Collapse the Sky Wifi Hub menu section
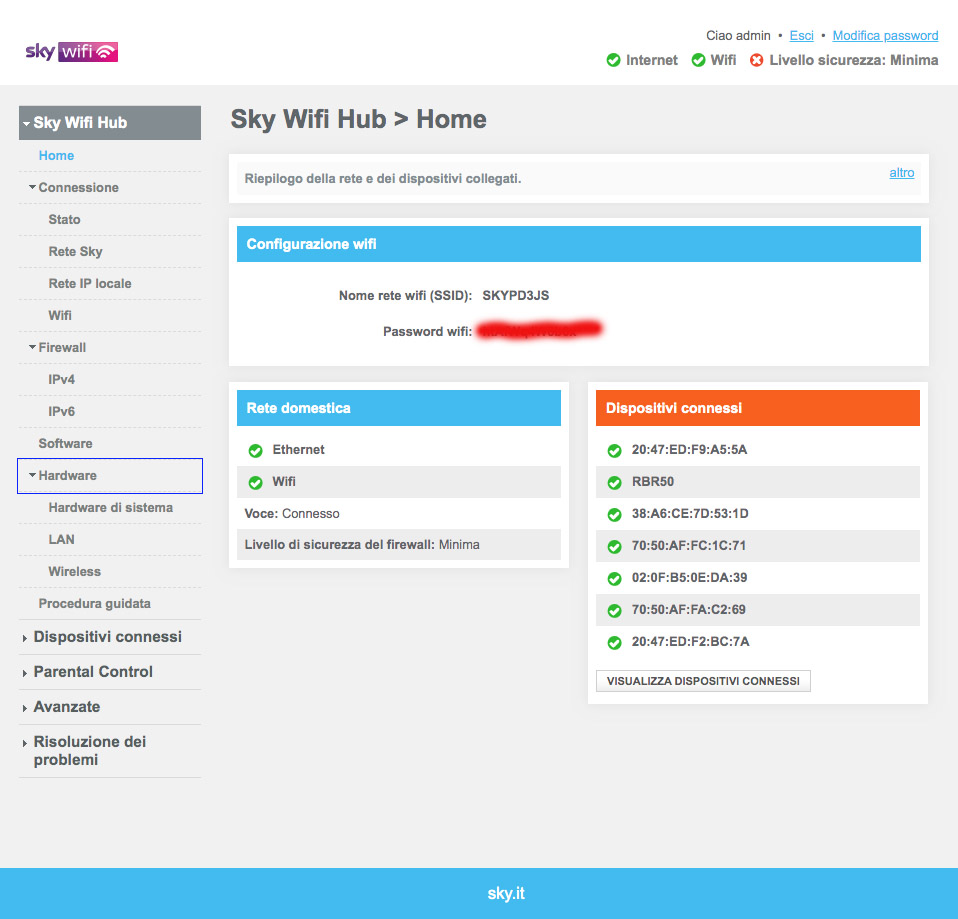This screenshot has width=958, height=919. point(110,123)
